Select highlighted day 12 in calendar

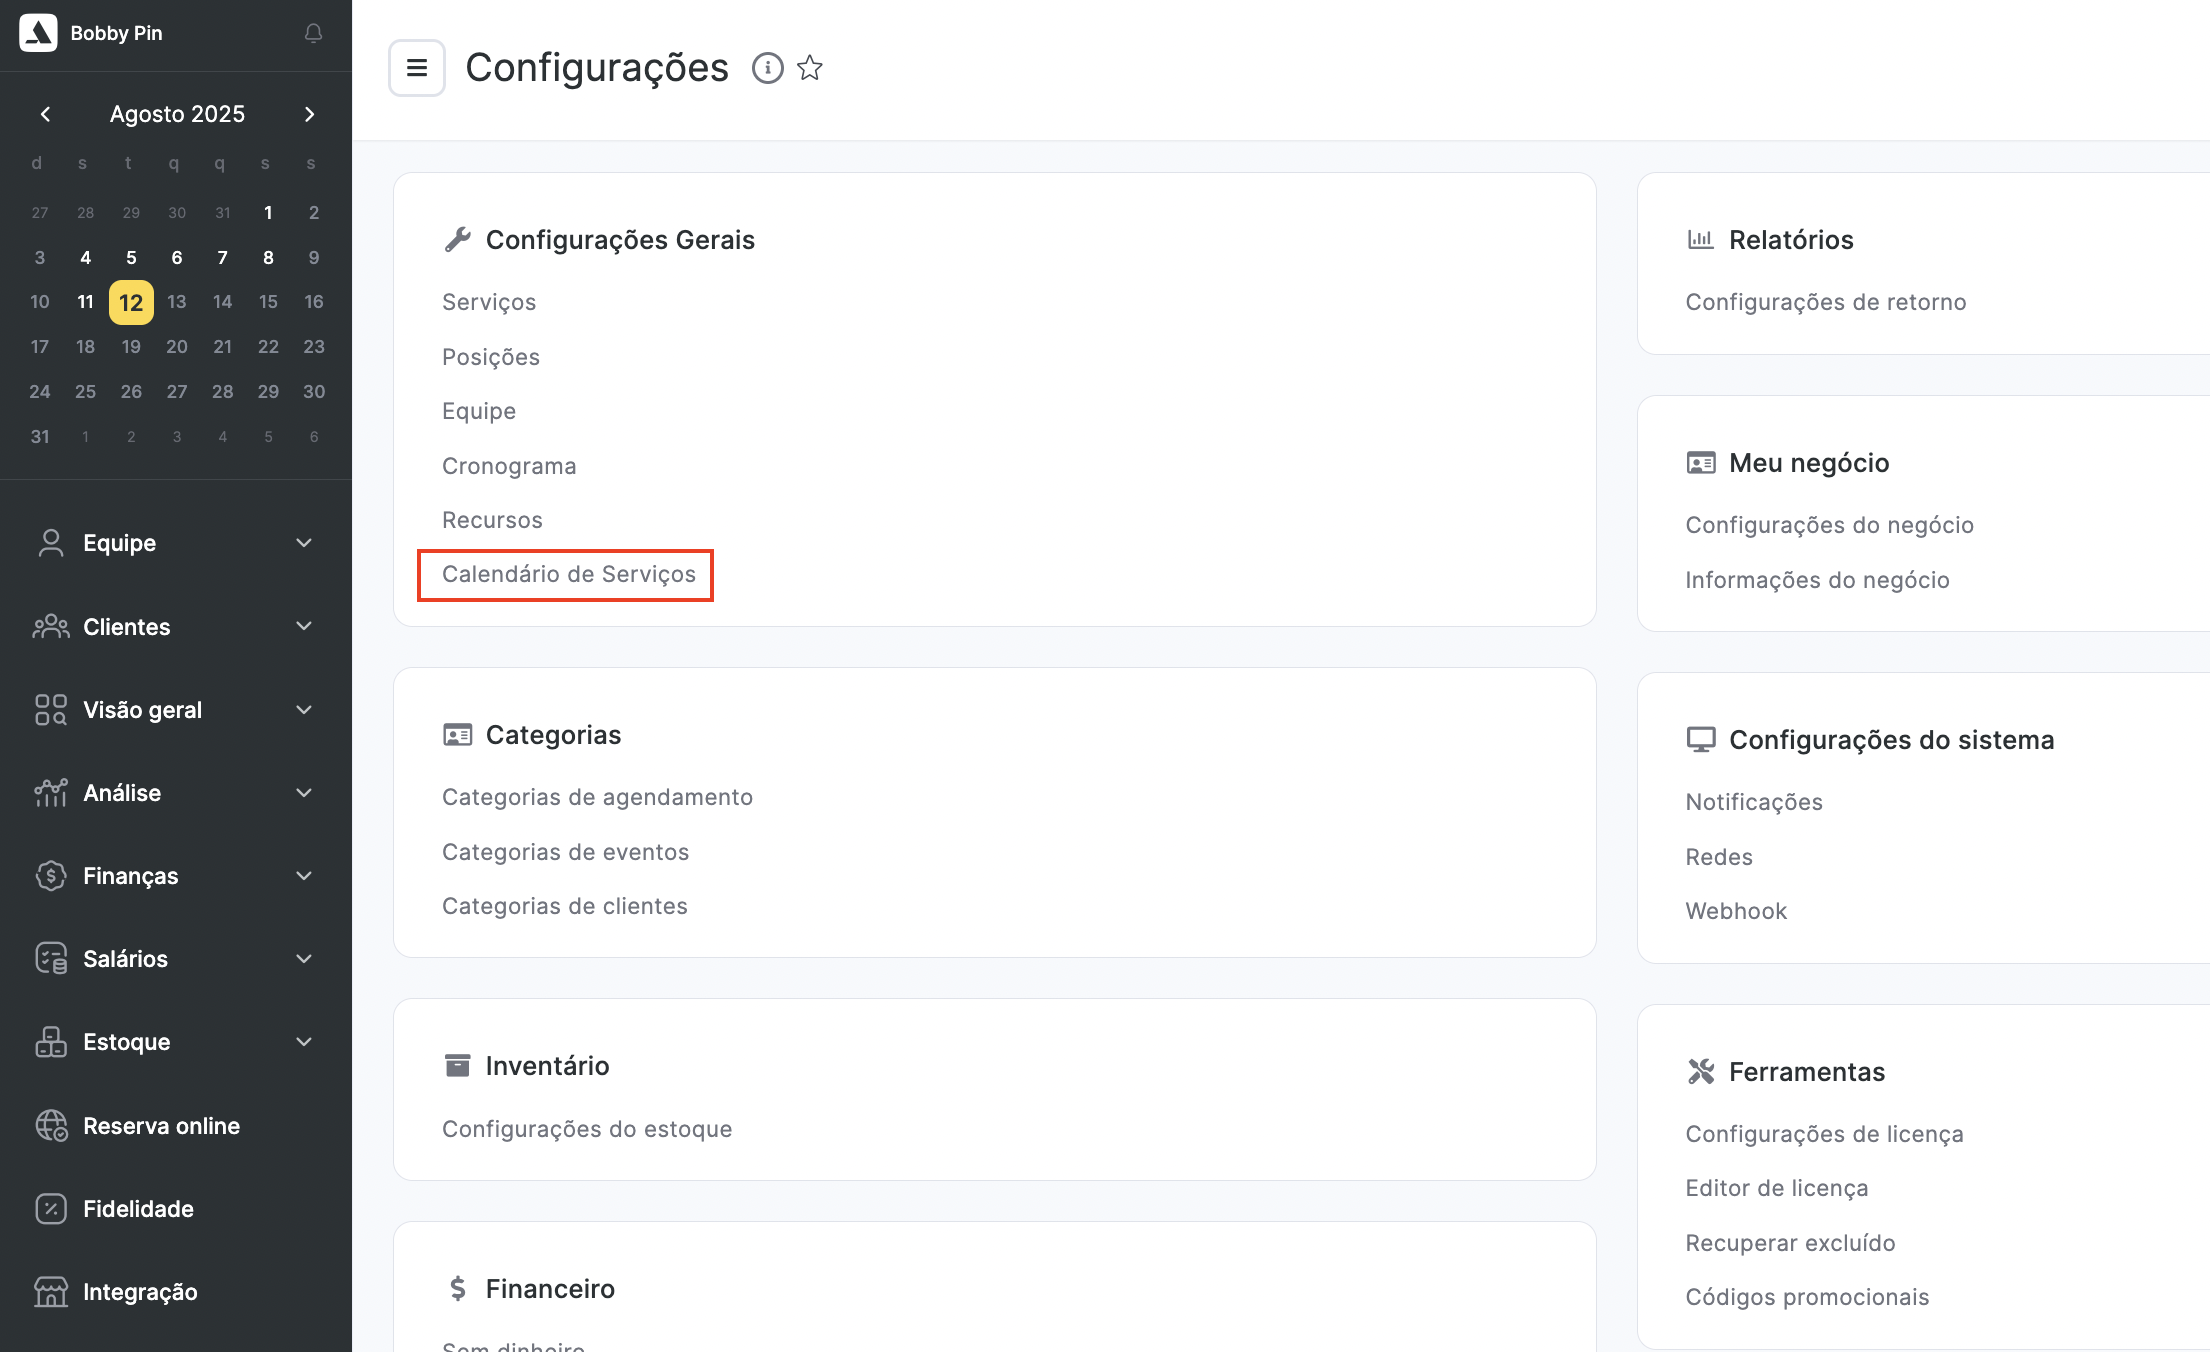(x=131, y=302)
